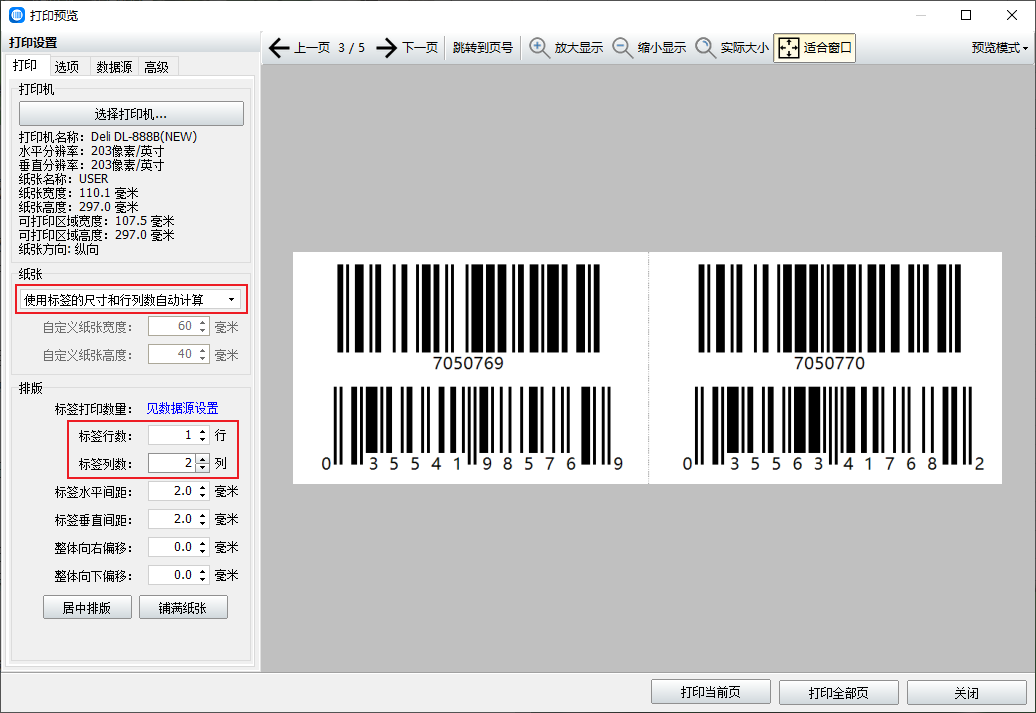Screen dimensions: 1036x713
Task: Click the left label preview 7050769
Action: [x=469, y=367]
